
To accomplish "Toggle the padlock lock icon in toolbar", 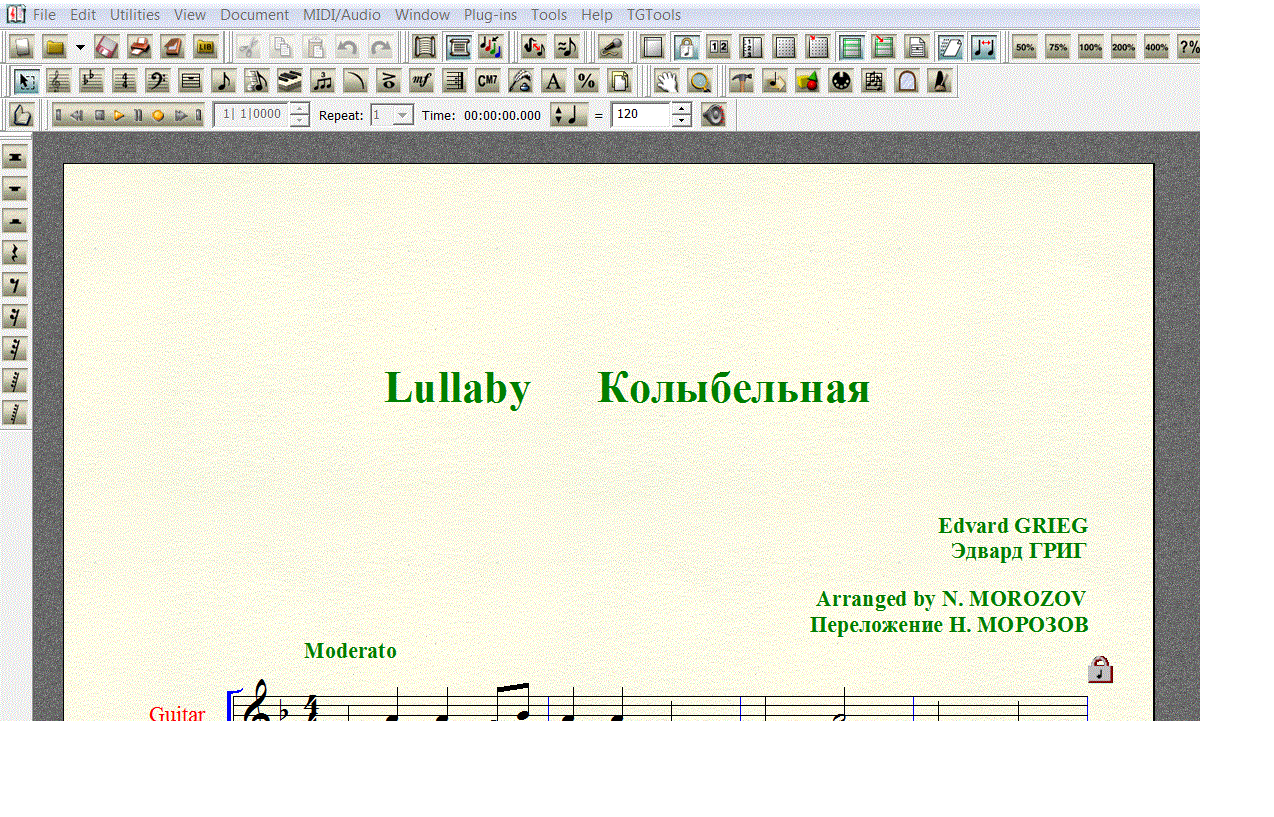I will coord(686,47).
